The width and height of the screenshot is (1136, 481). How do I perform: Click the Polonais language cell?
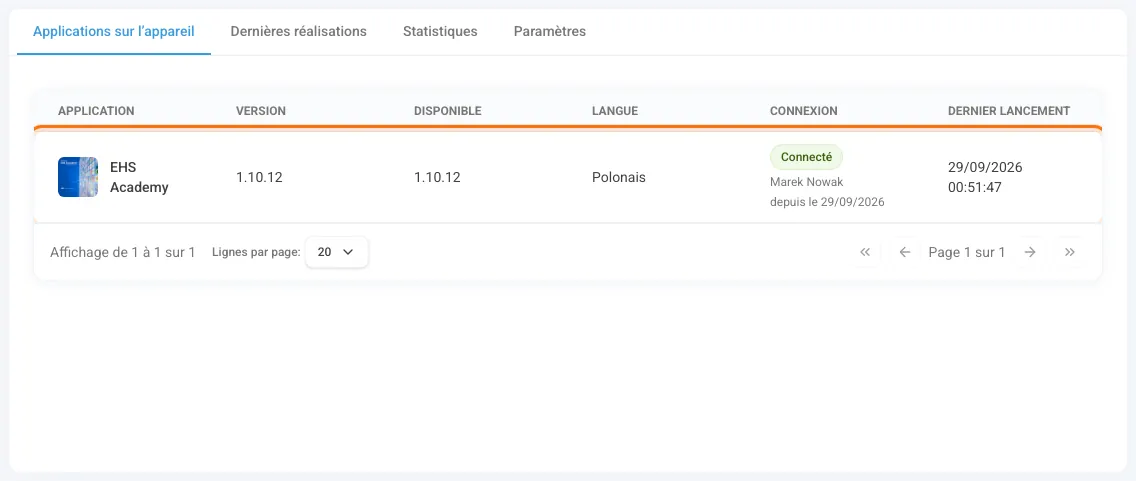click(x=619, y=177)
